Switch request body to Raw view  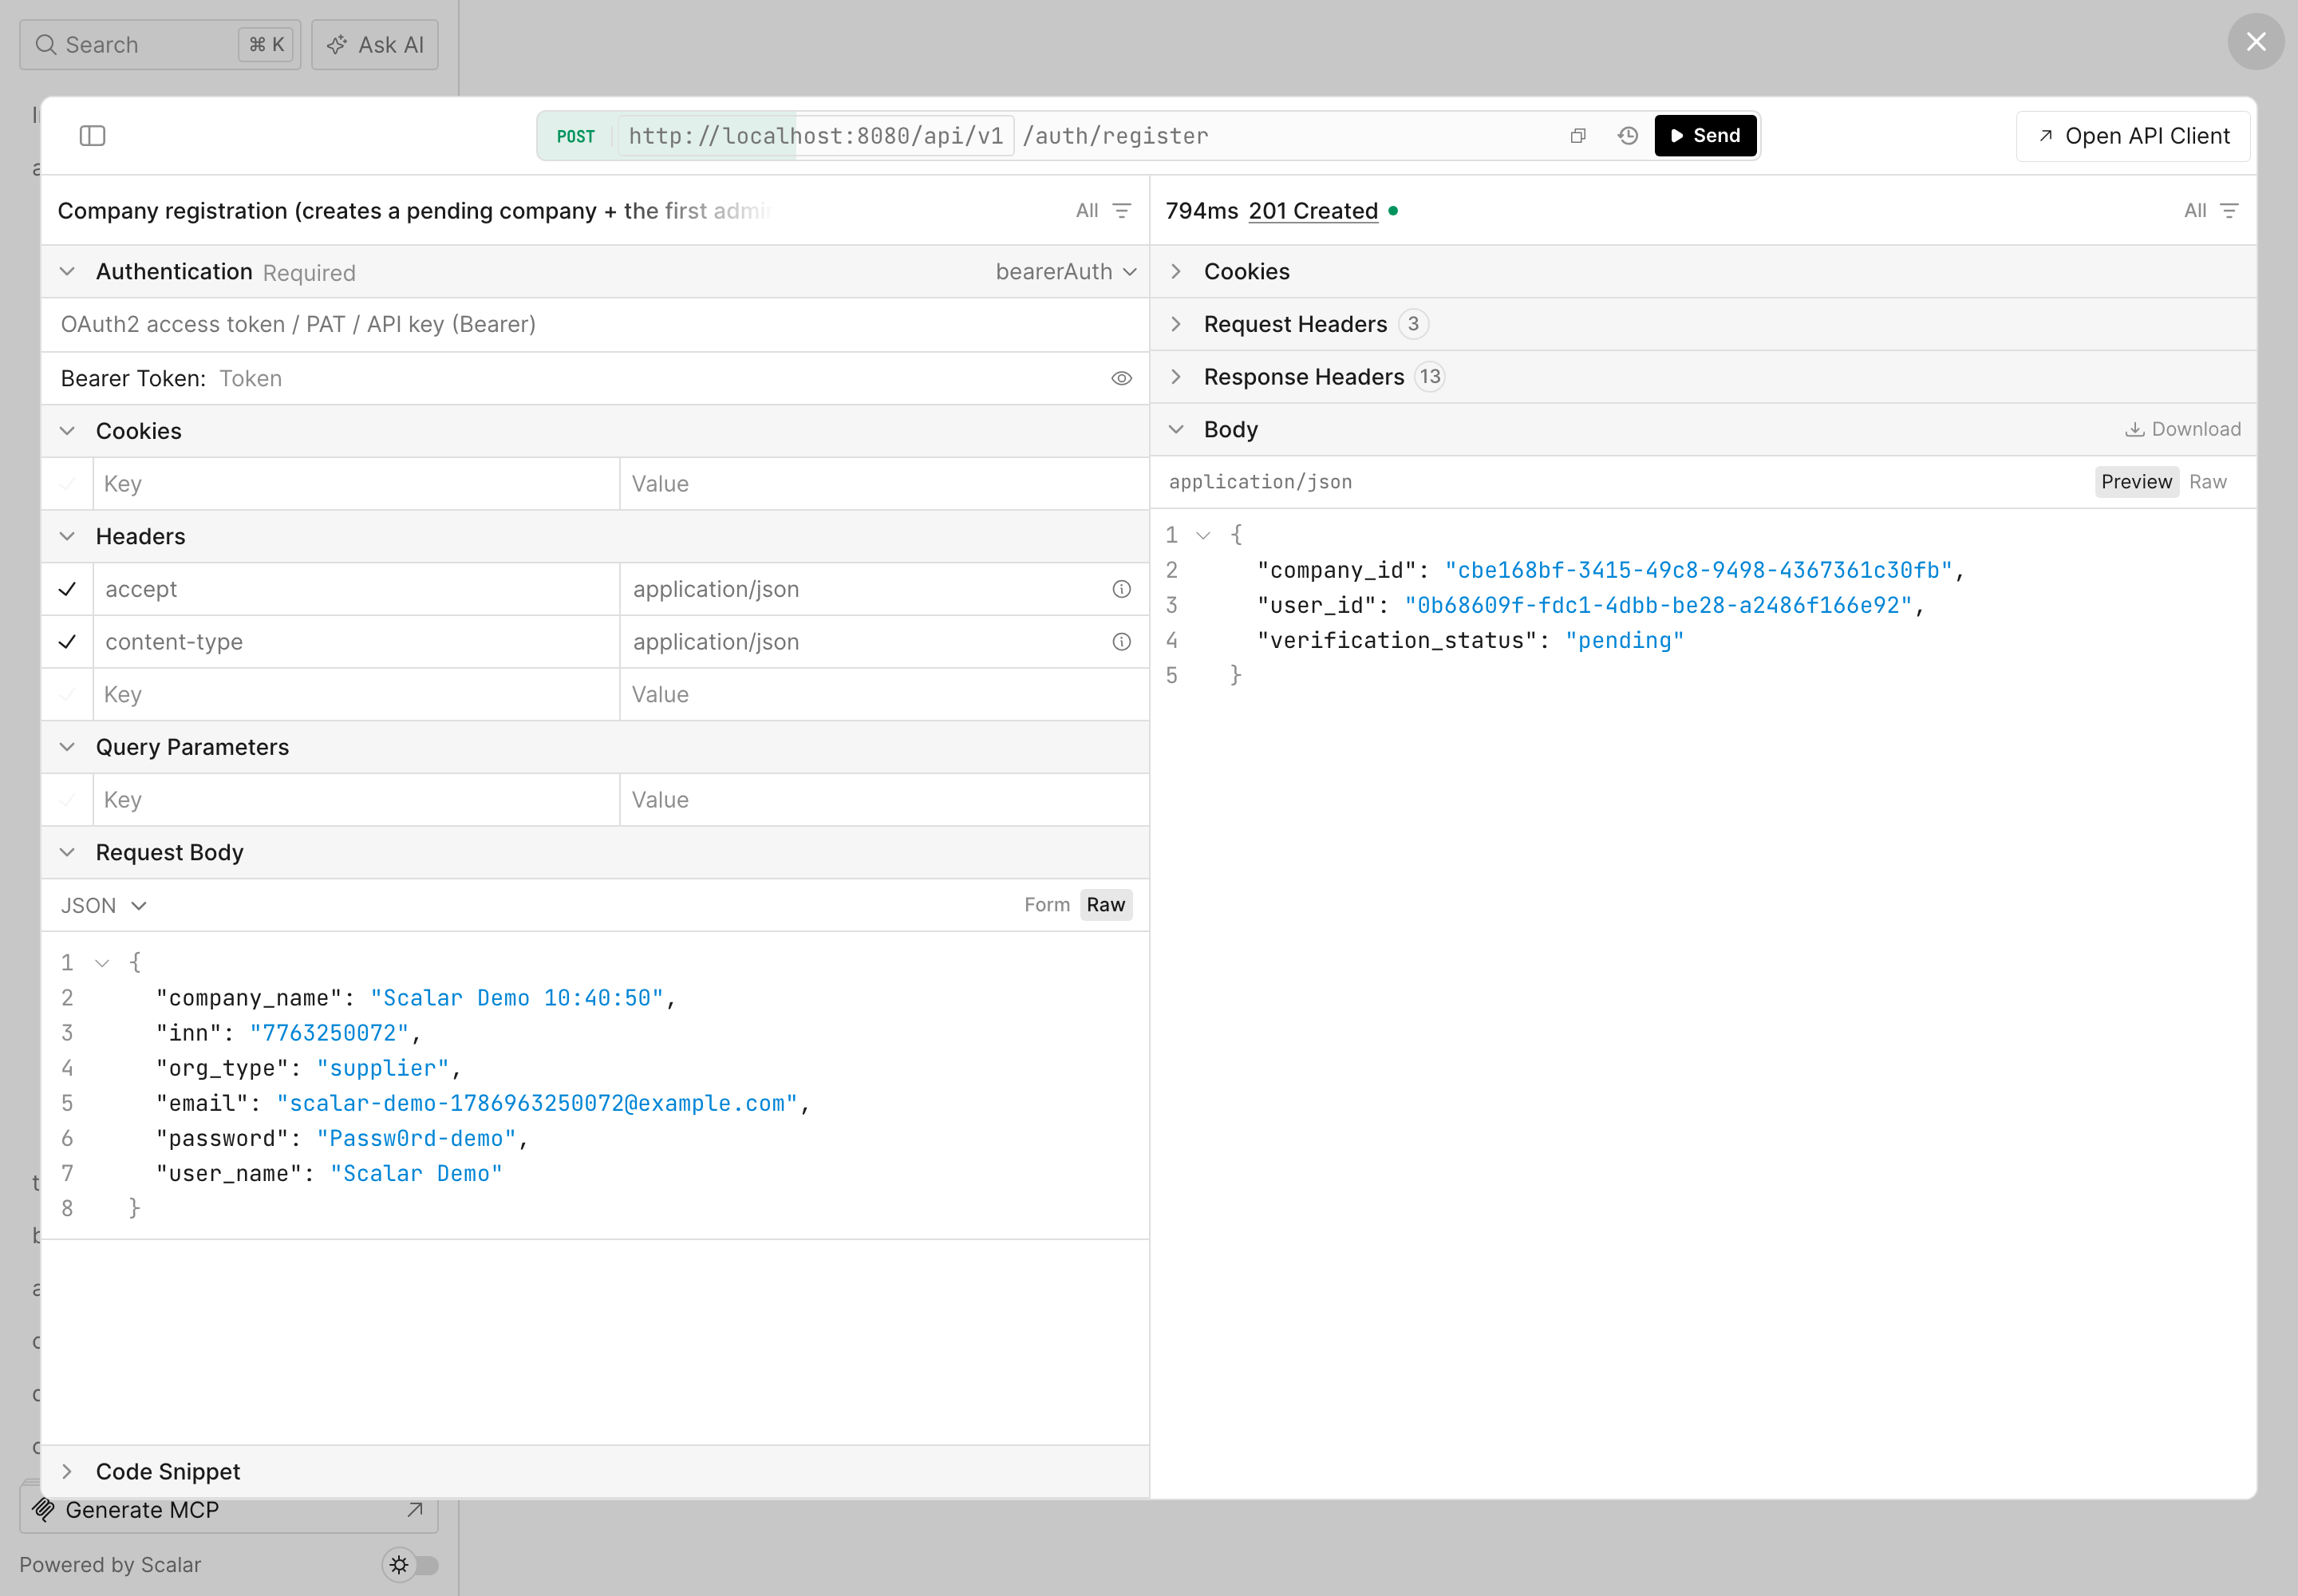[x=1105, y=905]
